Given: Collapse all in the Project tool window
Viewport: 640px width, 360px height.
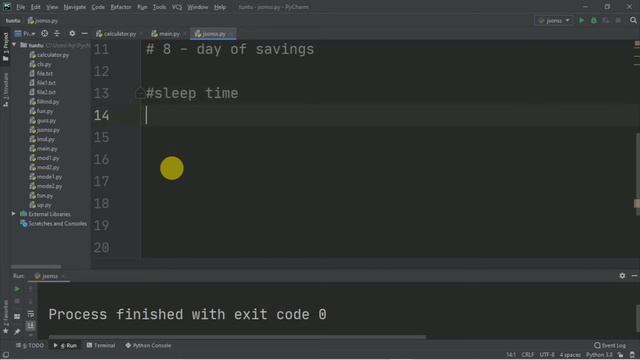Looking at the screenshot, I should coord(57,33).
